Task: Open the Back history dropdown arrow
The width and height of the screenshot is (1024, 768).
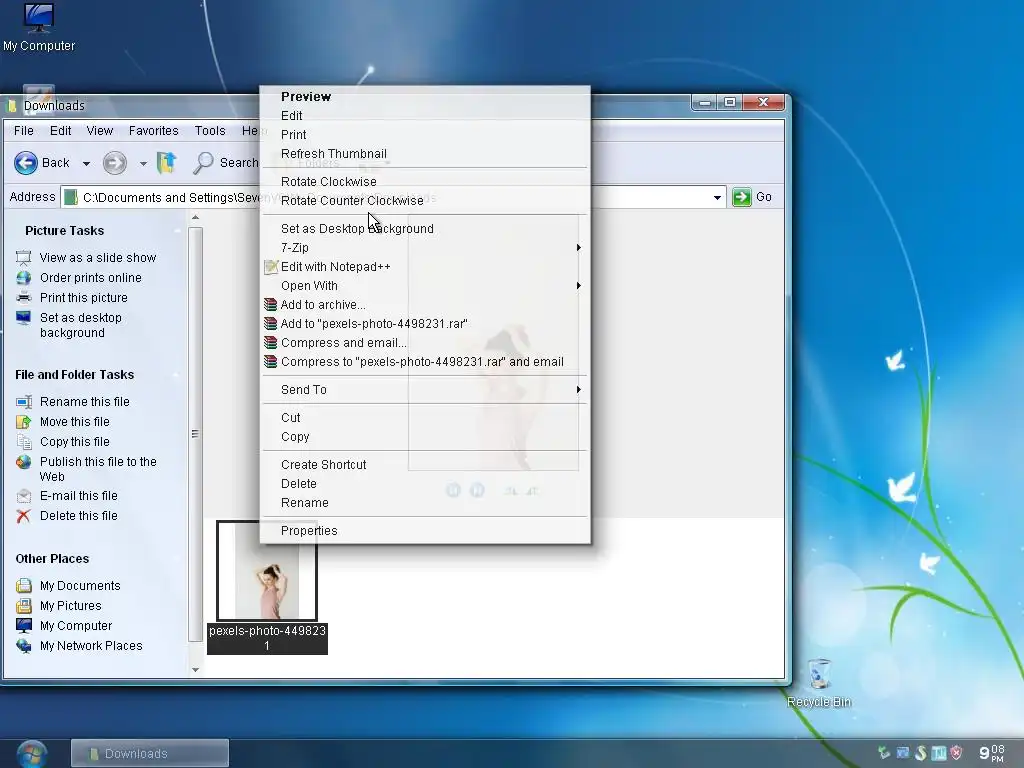Action: click(86, 163)
